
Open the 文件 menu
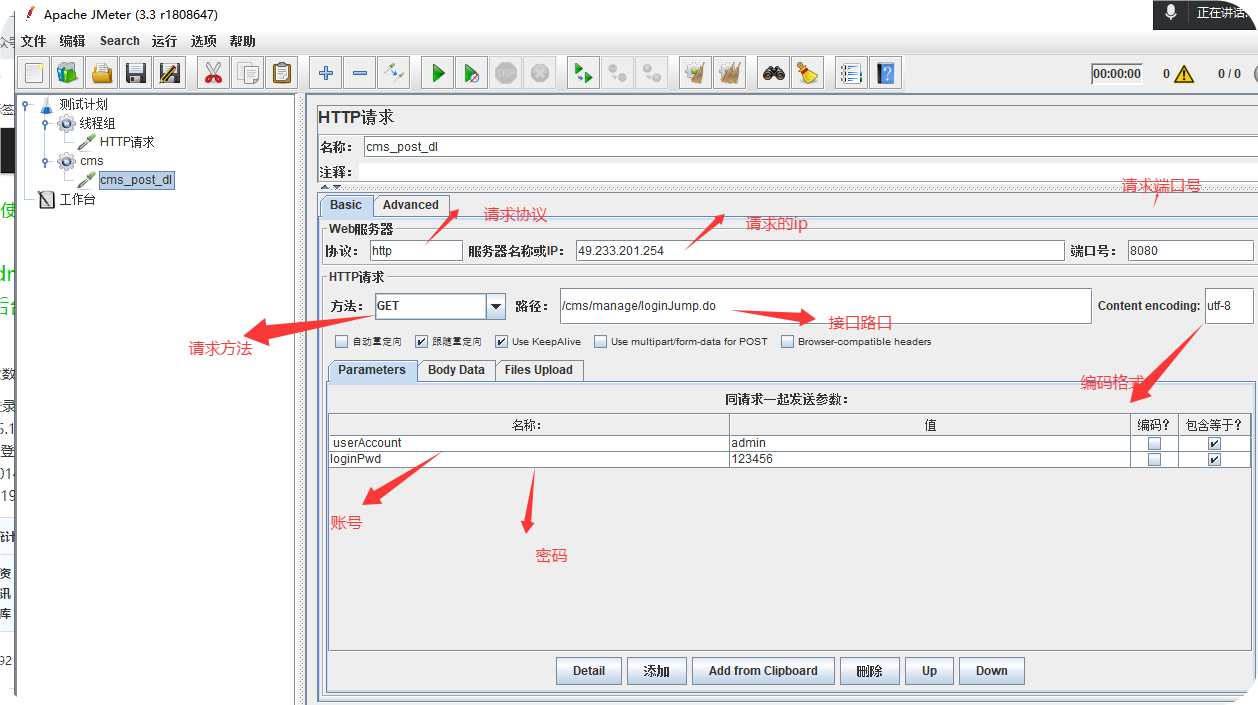[33, 41]
